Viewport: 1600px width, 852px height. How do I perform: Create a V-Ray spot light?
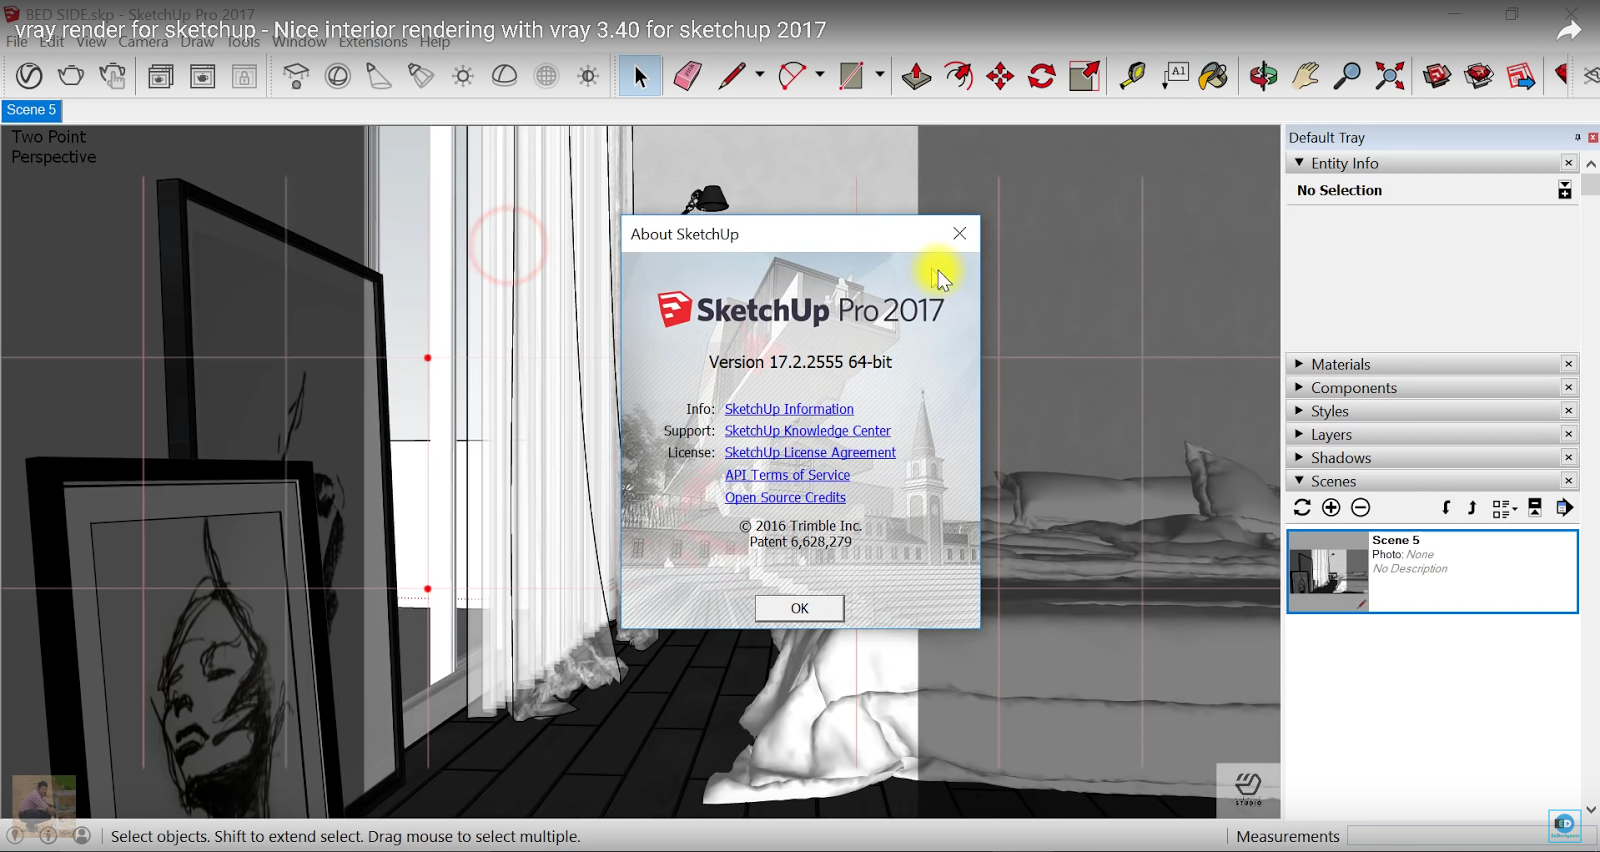click(x=379, y=76)
